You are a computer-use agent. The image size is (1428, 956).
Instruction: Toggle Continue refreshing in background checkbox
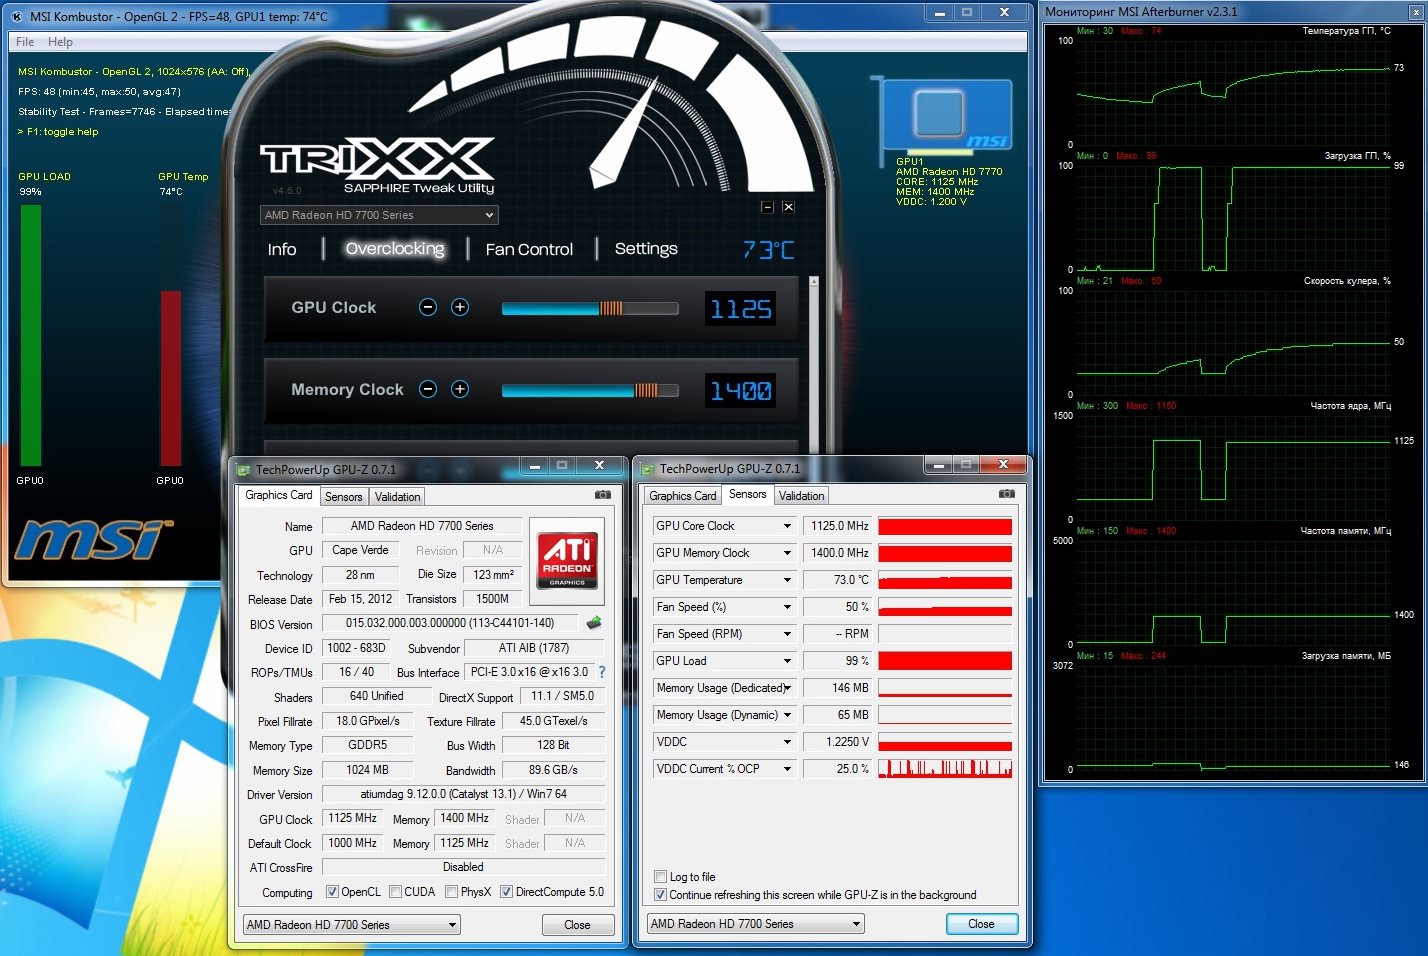click(660, 895)
